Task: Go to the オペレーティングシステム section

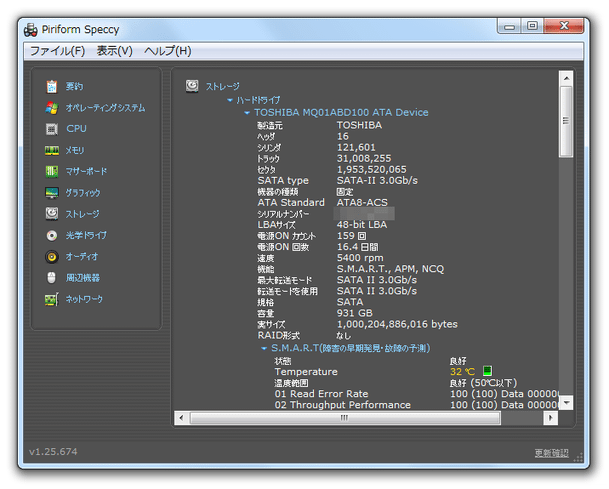Action: (x=105, y=108)
